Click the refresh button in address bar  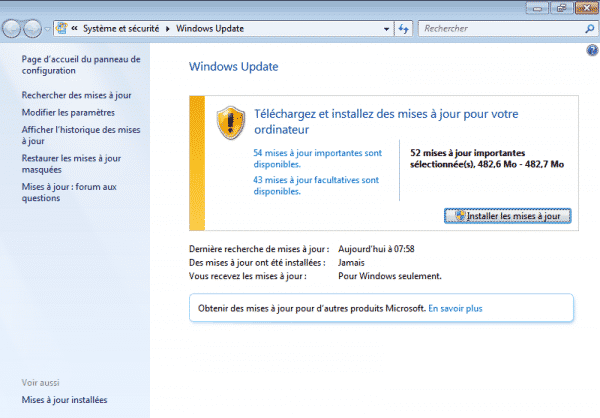click(x=404, y=29)
